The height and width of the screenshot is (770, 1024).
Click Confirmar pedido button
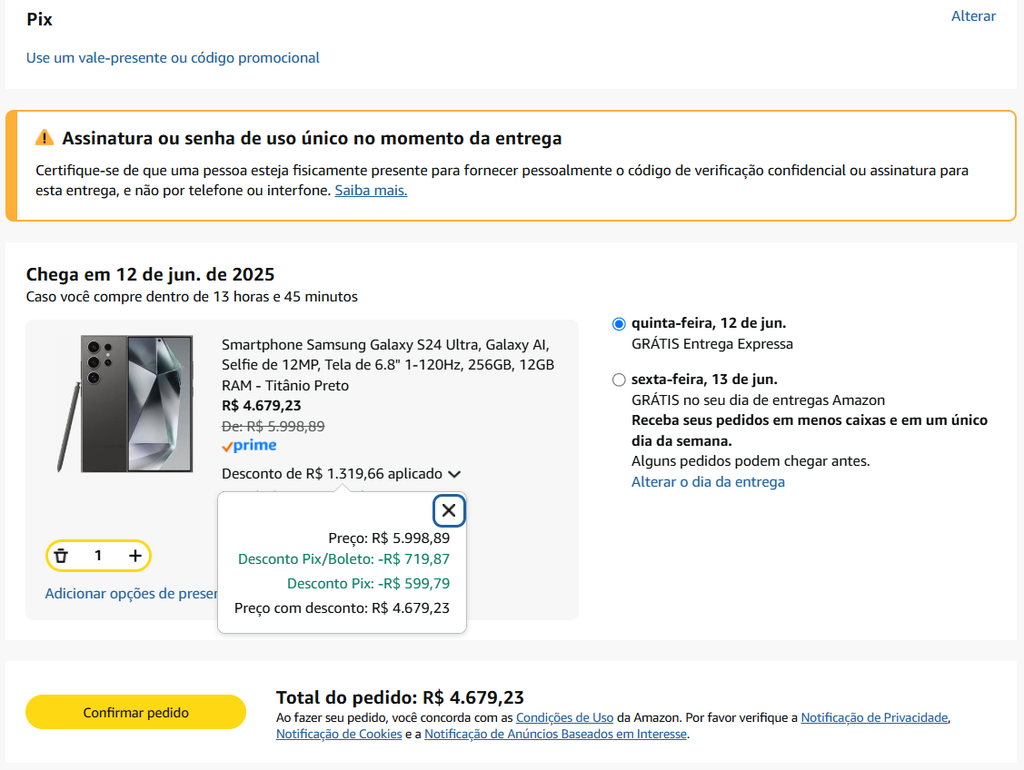(x=136, y=712)
